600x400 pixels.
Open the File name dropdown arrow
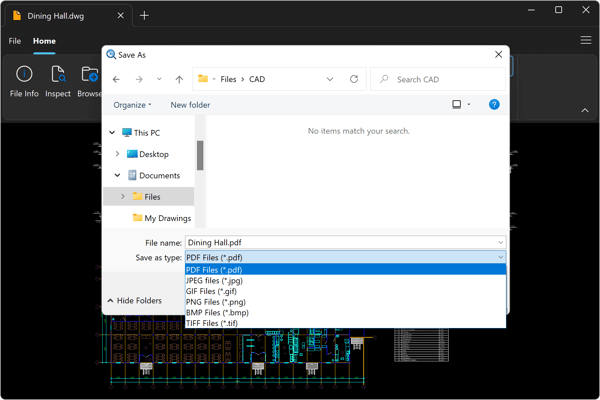501,243
